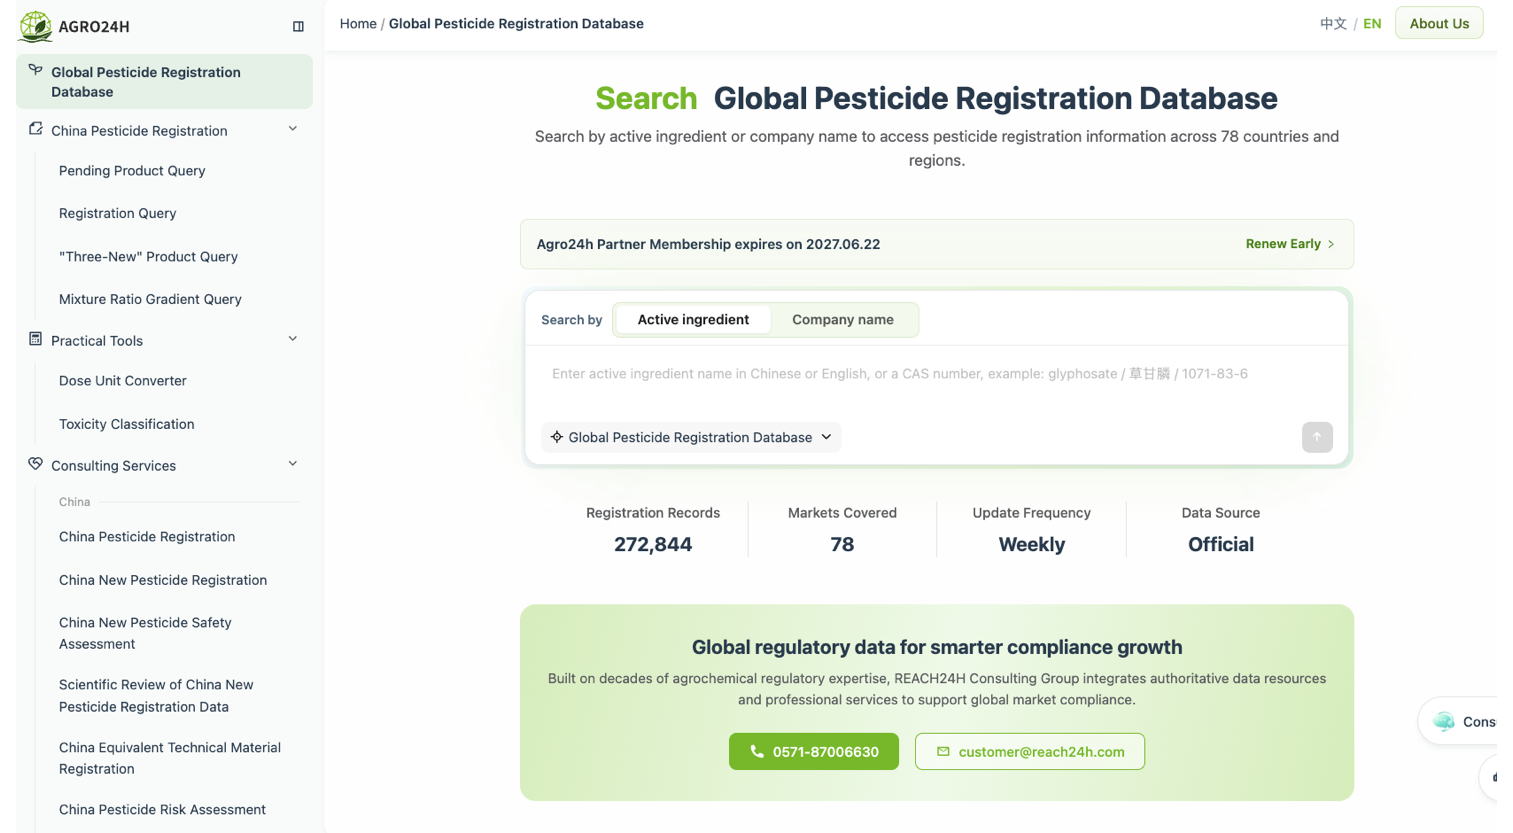
Task: Collapse the Practical Tools section
Action: (293, 339)
